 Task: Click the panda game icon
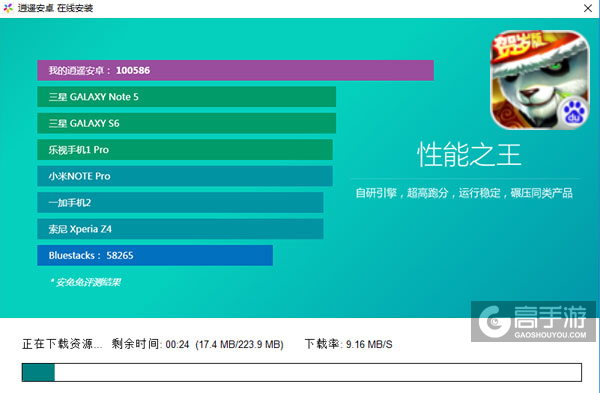(540, 80)
